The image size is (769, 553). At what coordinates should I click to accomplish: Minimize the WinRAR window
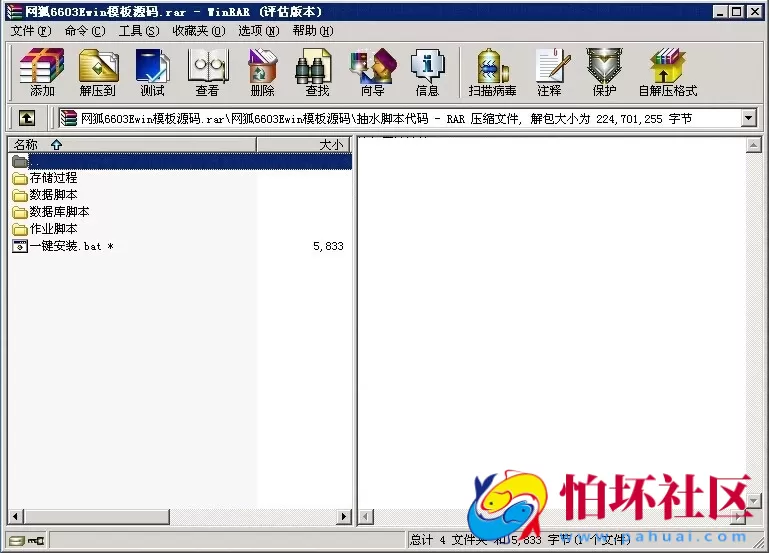click(x=720, y=12)
